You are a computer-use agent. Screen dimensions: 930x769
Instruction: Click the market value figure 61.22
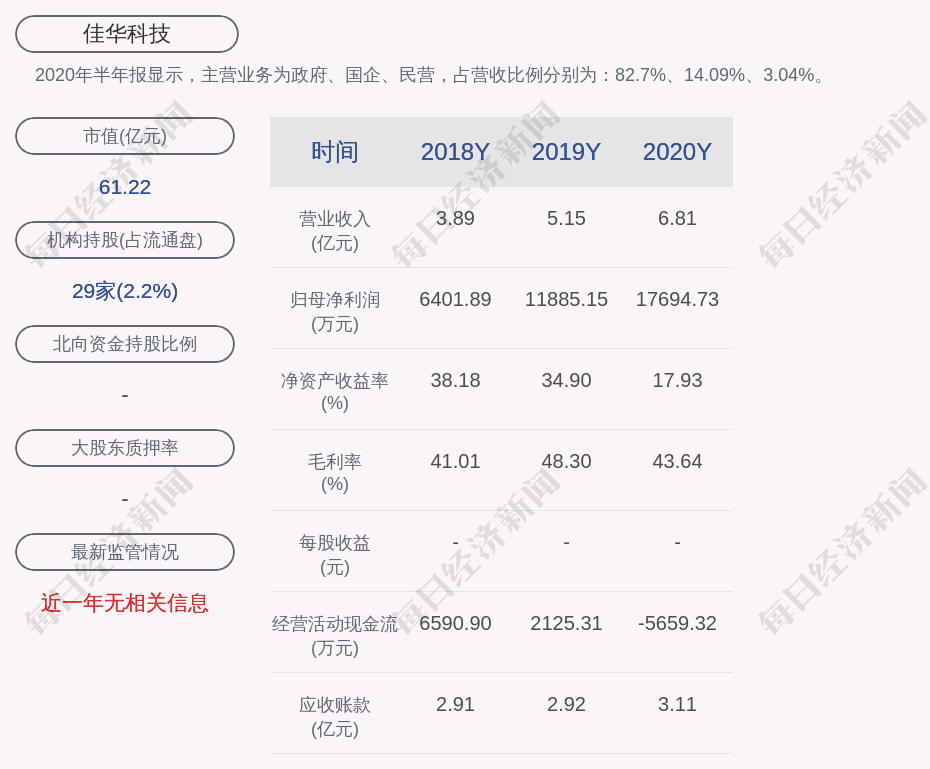(125, 187)
